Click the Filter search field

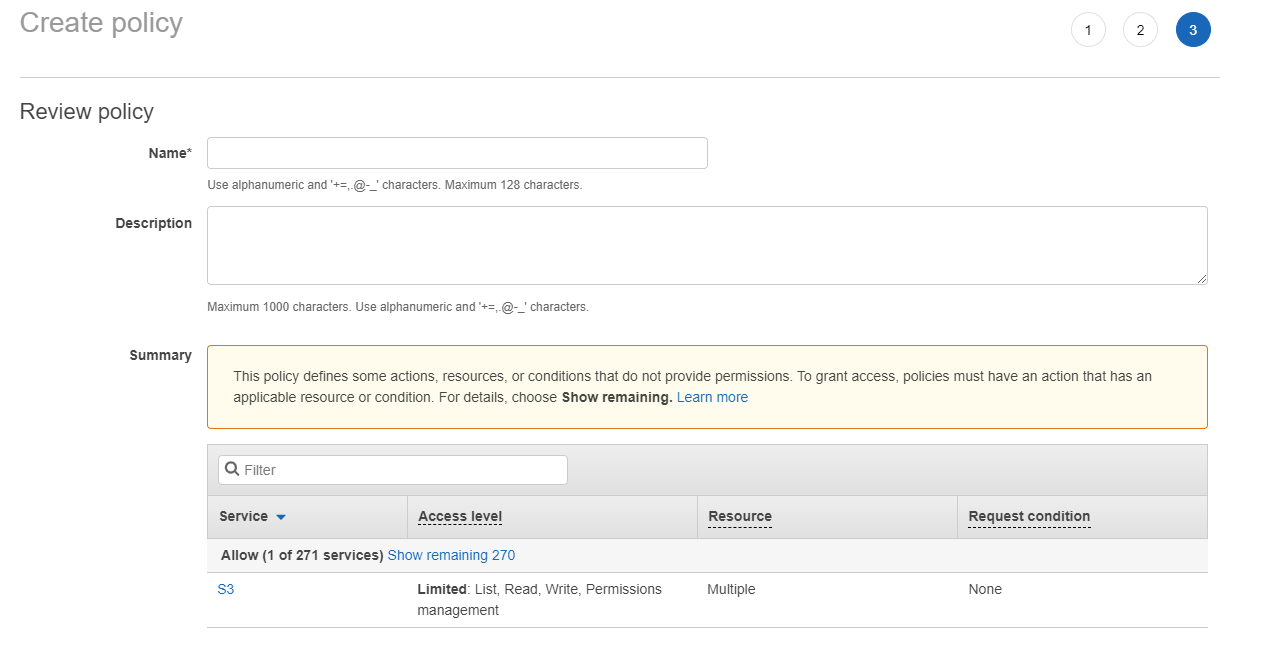pos(400,470)
